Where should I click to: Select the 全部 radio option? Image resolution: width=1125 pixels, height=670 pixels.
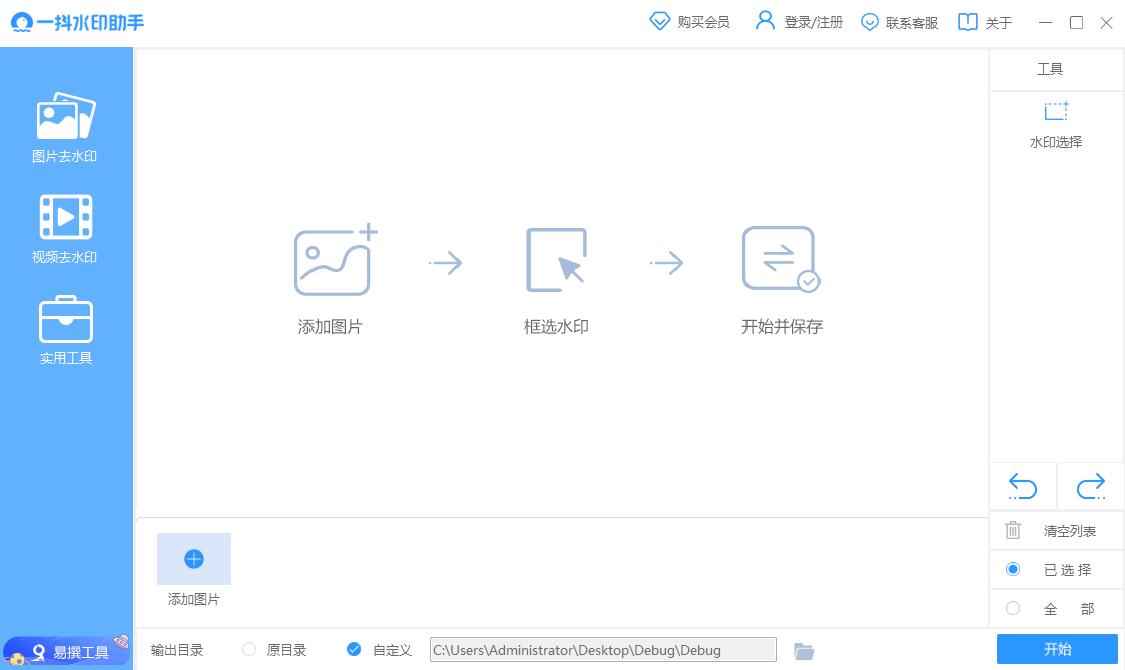pos(1012,608)
